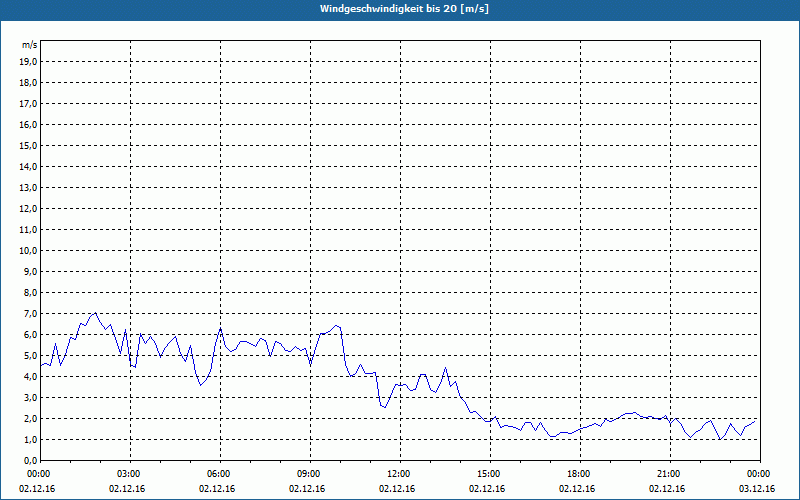Select the '03:00' time label
This screenshot has height=500, width=800.
(x=129, y=474)
